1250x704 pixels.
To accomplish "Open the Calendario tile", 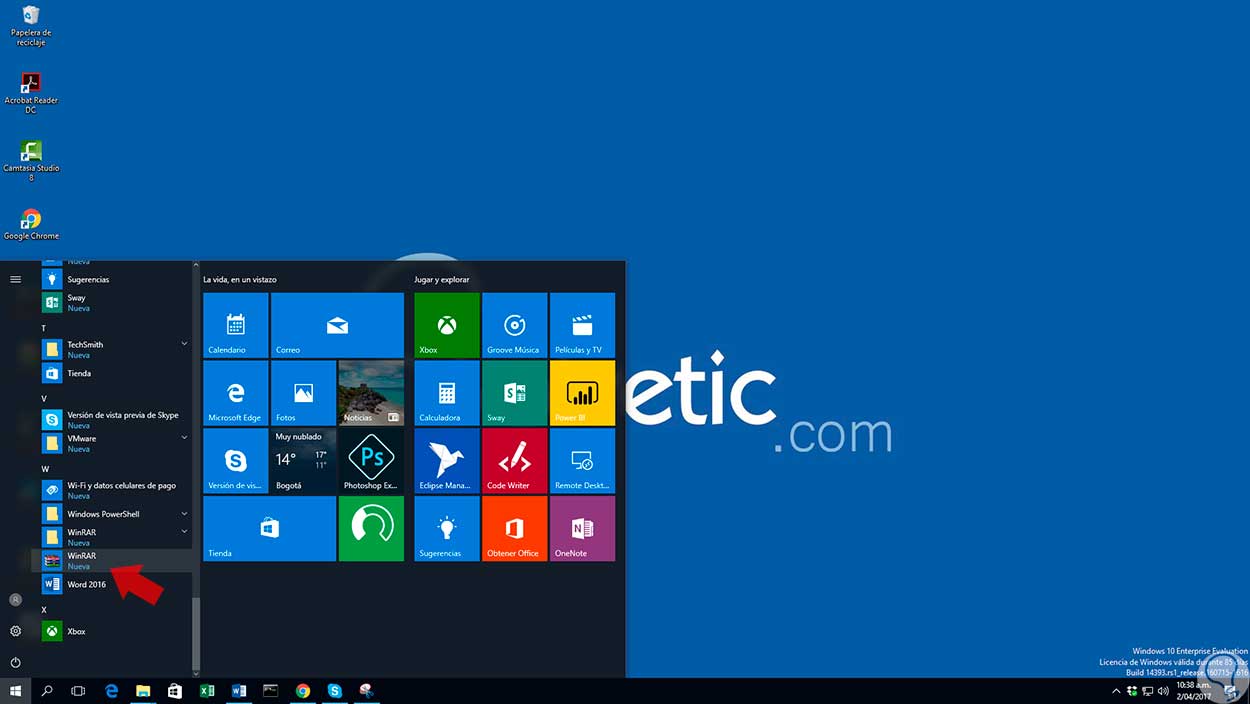I will 235,325.
